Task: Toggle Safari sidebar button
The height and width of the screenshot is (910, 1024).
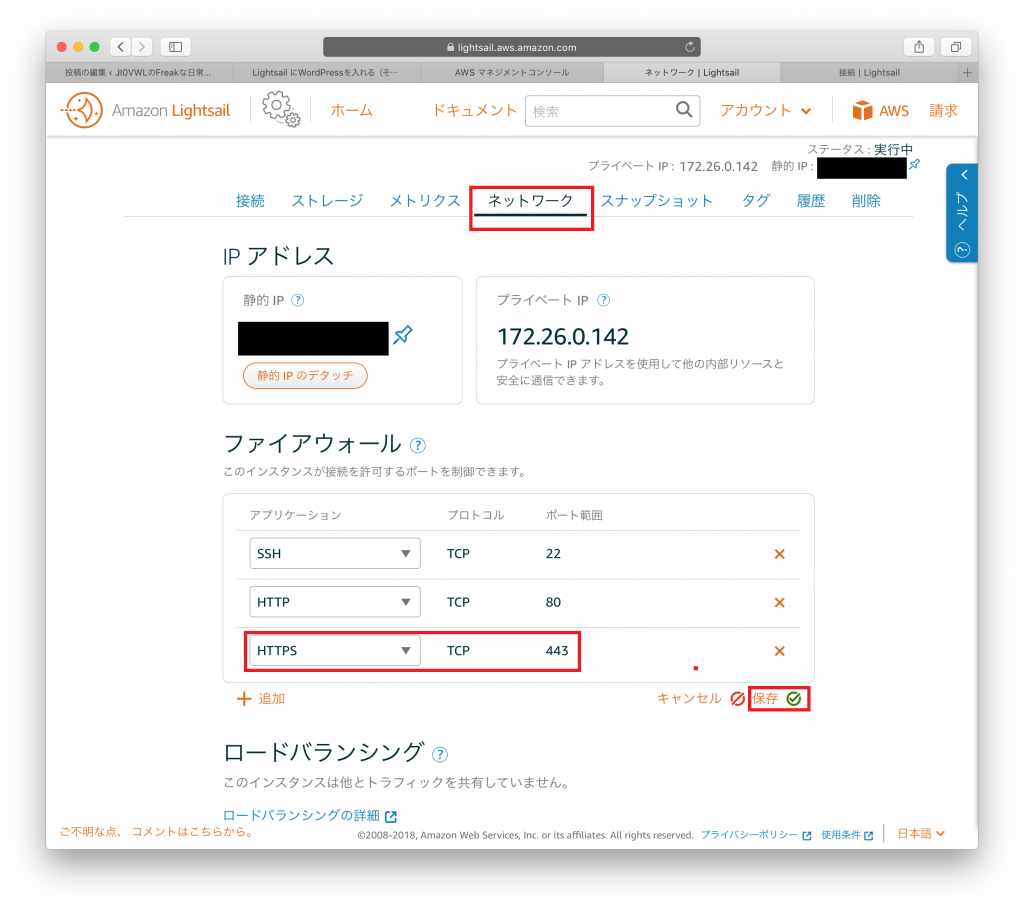Action: (x=175, y=46)
